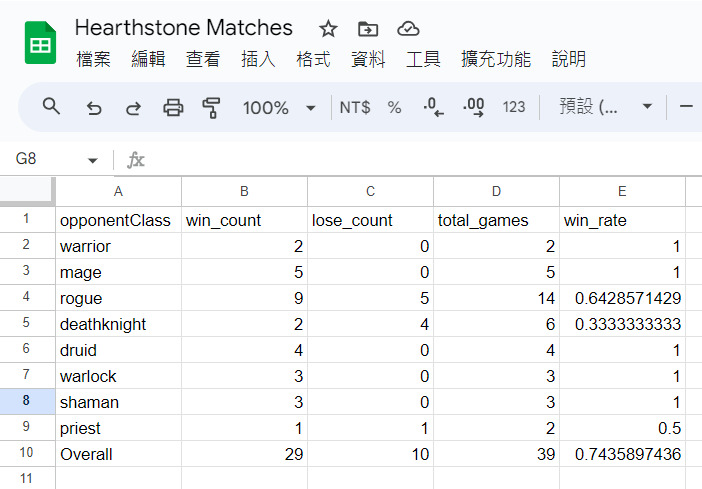Click the move-to-folder icon
Viewport: 702px width, 489px height.
368,29
